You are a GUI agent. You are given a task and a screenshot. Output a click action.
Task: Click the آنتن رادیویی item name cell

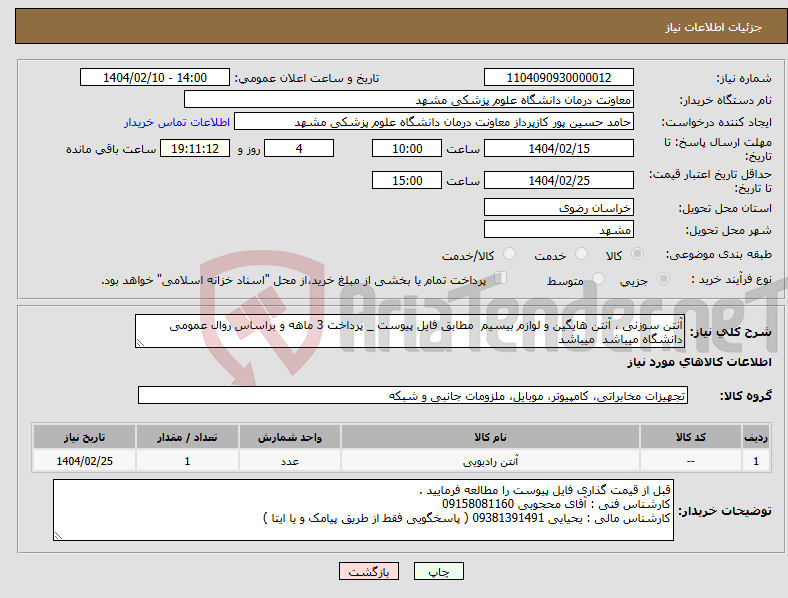[x=490, y=461]
